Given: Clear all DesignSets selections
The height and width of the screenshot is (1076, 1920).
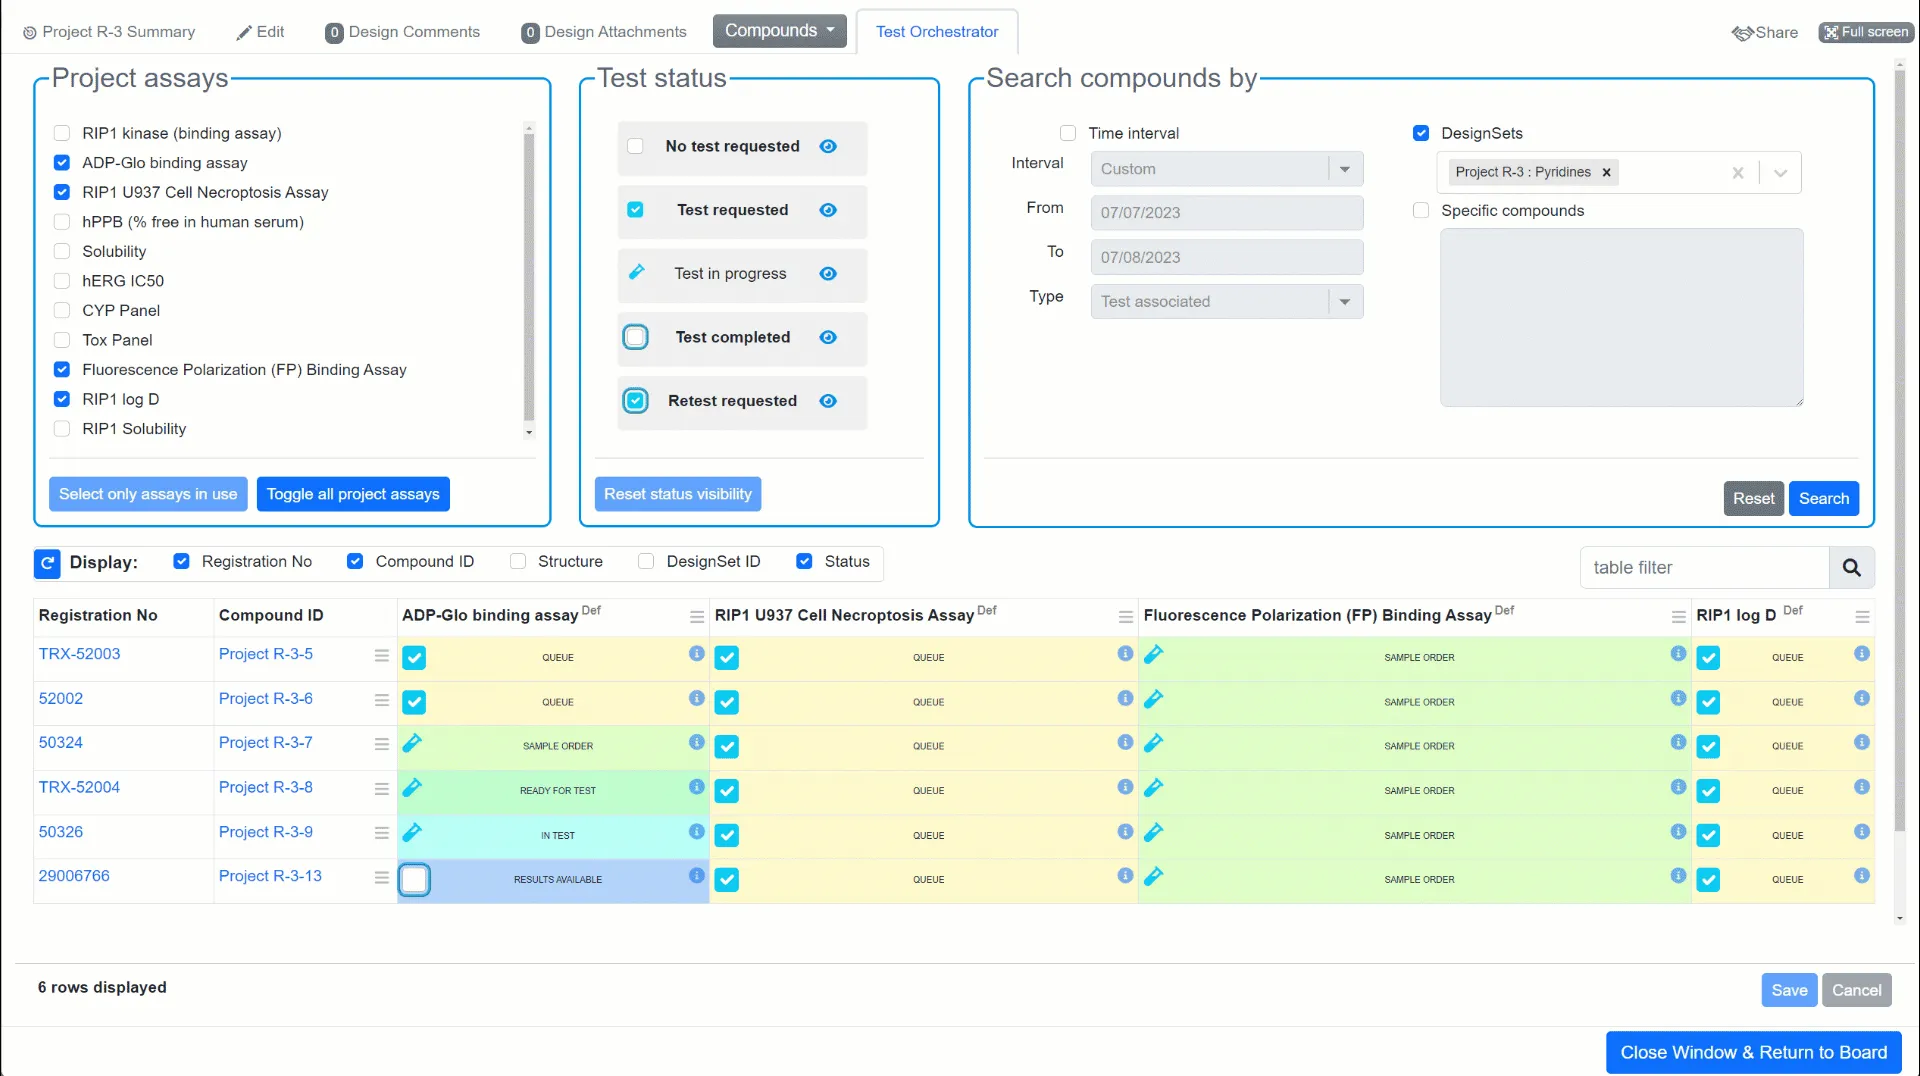Looking at the screenshot, I should click(x=1738, y=173).
